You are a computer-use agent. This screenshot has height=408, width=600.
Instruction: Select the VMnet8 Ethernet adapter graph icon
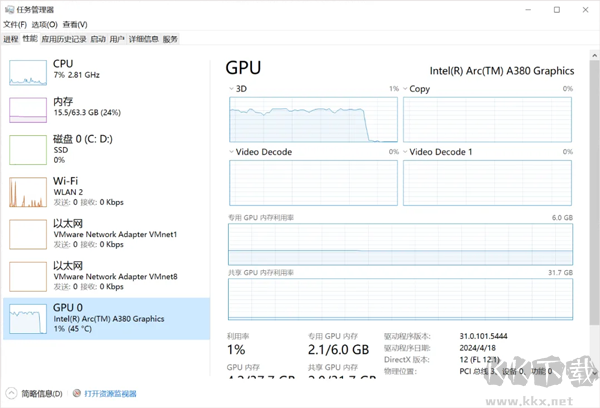coord(28,275)
